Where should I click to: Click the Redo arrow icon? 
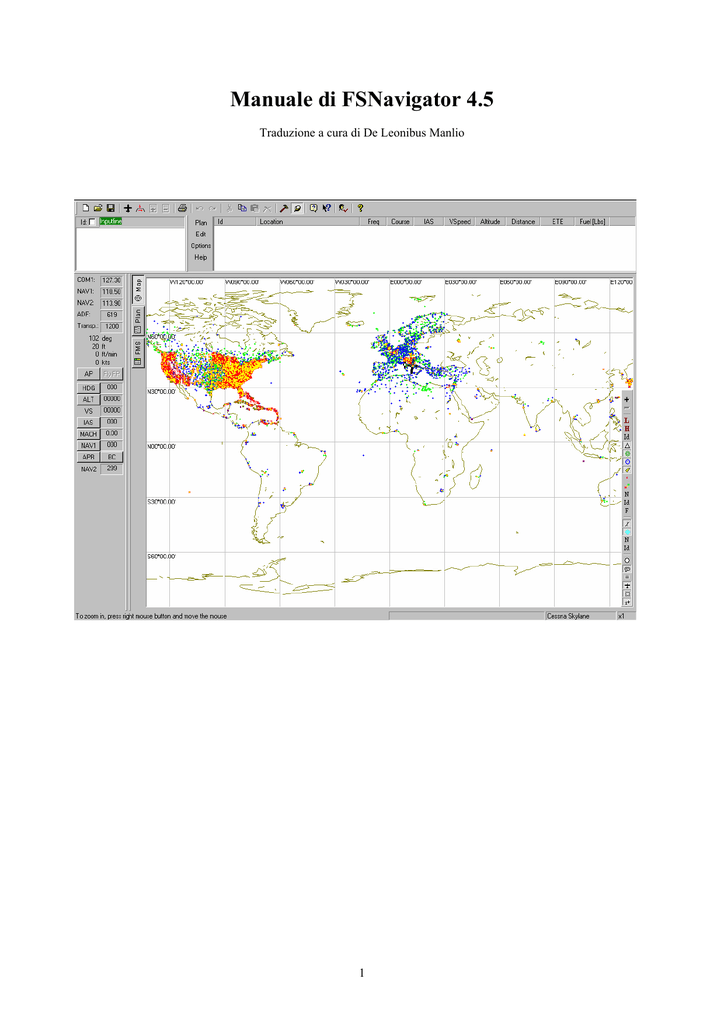tap(212, 208)
